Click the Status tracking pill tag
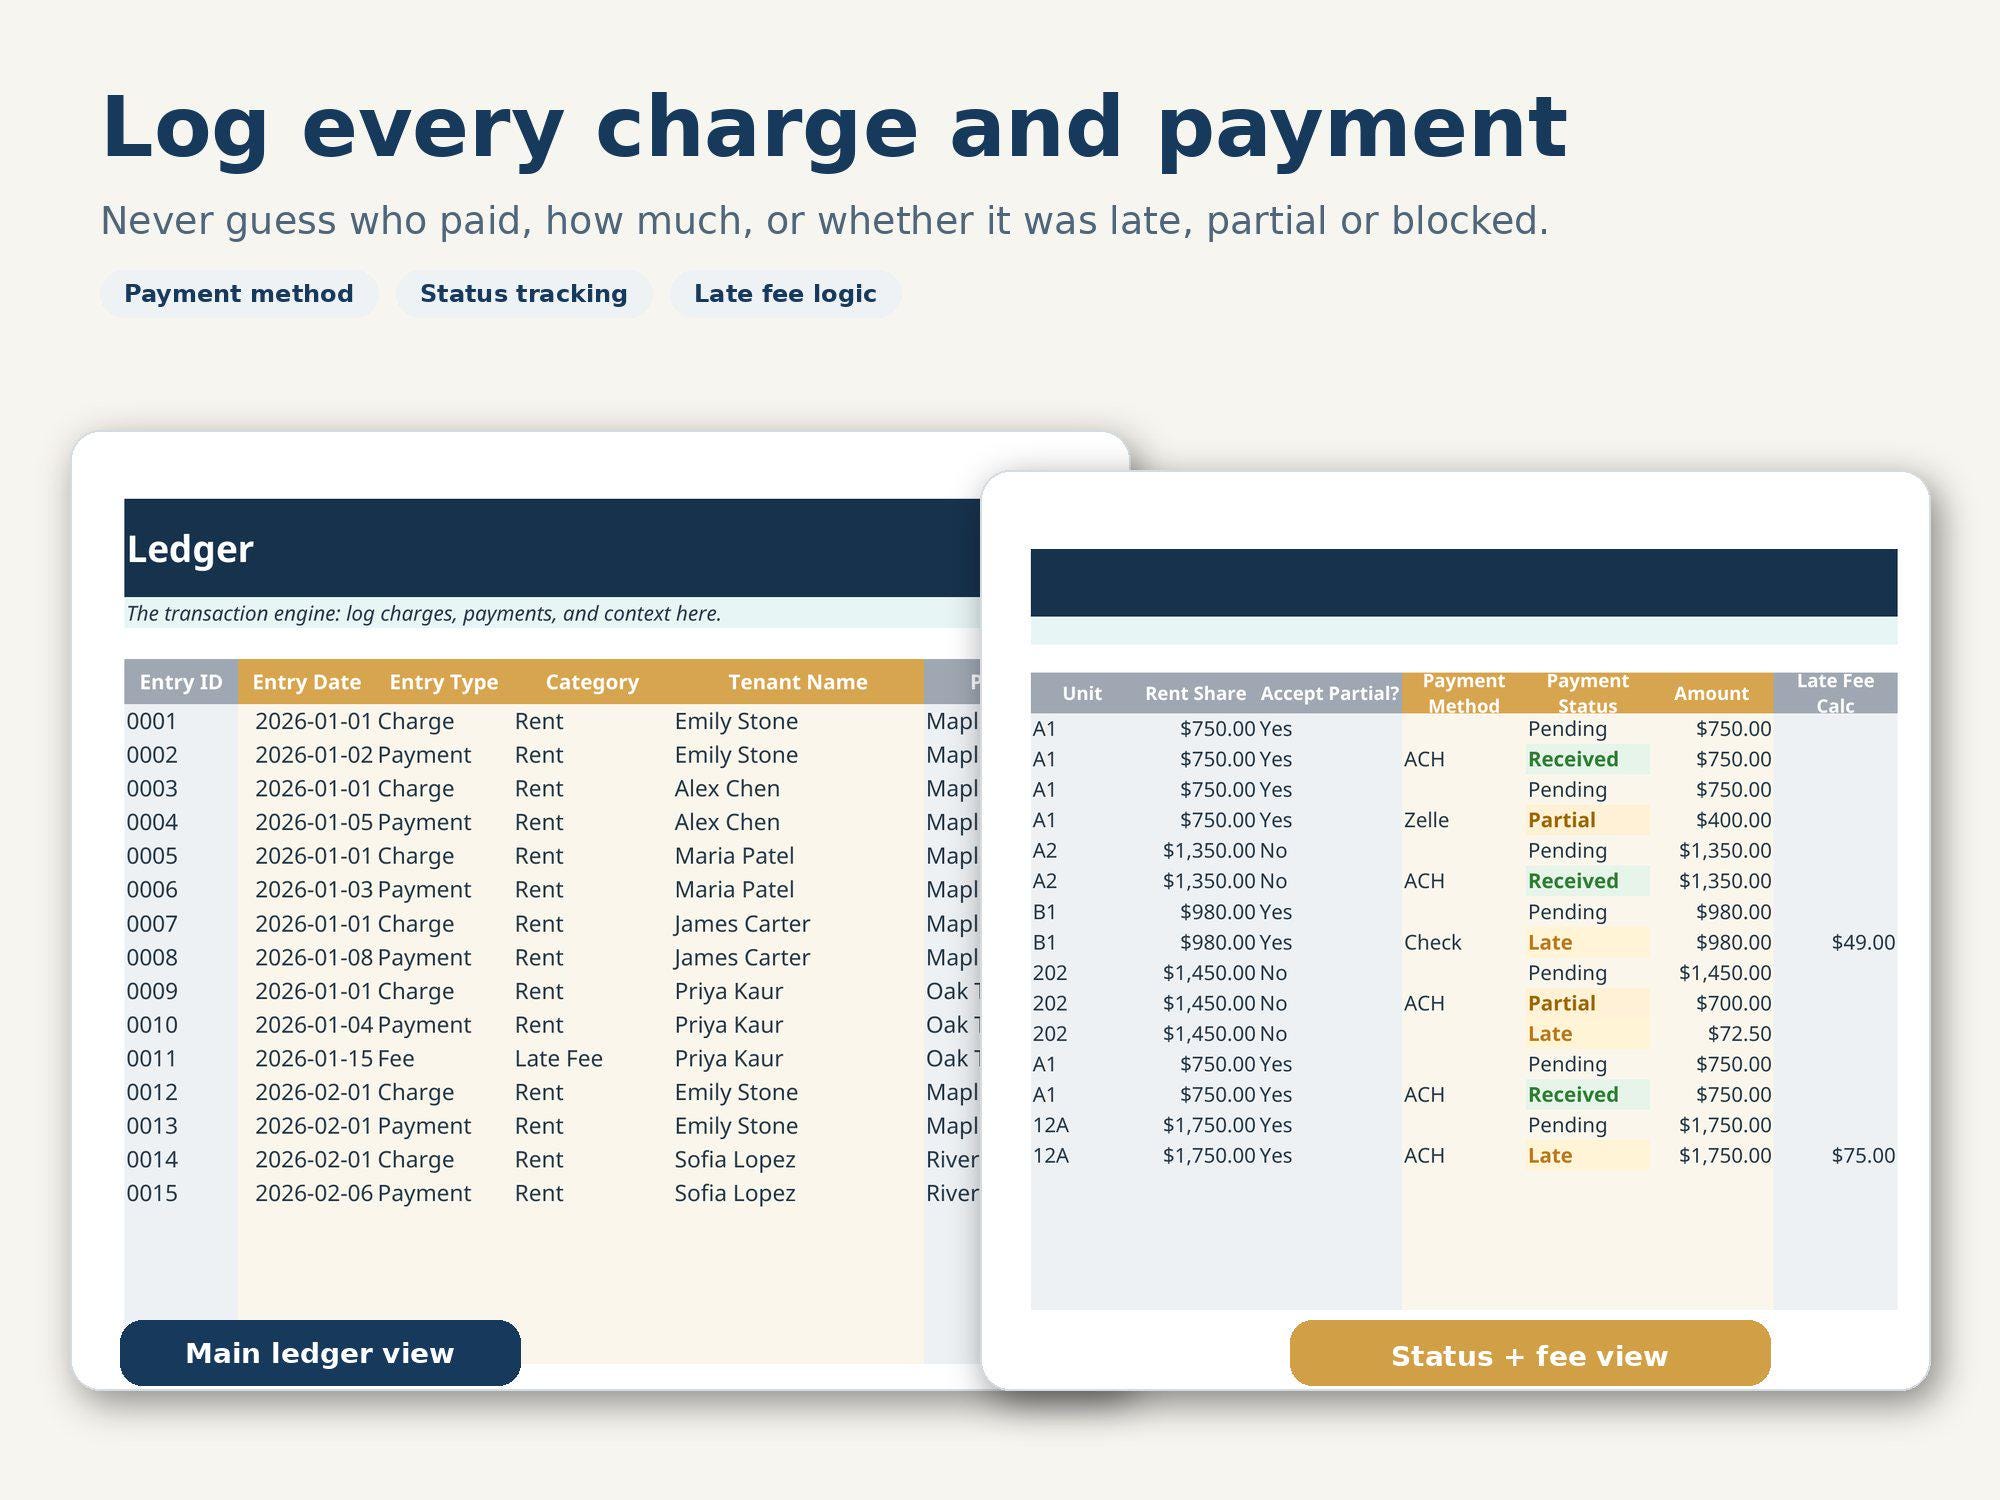2000x1500 pixels. click(524, 294)
